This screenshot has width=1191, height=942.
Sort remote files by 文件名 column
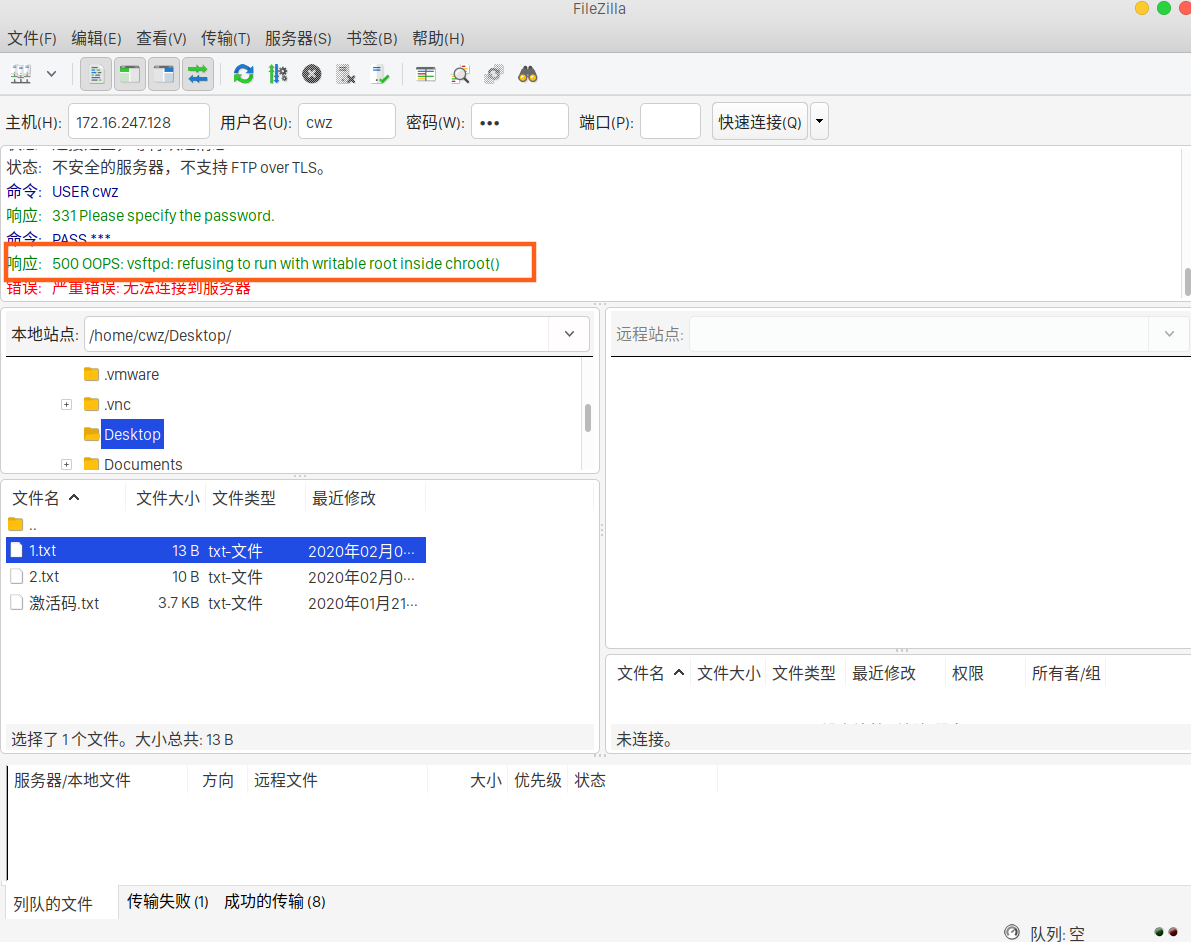click(651, 673)
